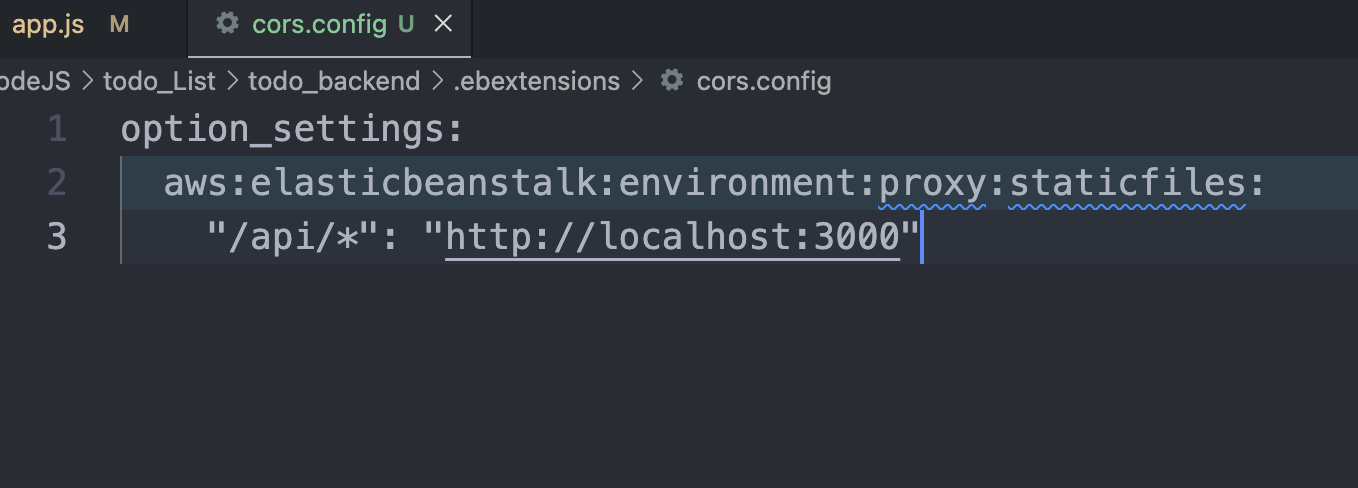
Task: Expand the chevron after todo_List breadcrumb
Action: [x=232, y=81]
